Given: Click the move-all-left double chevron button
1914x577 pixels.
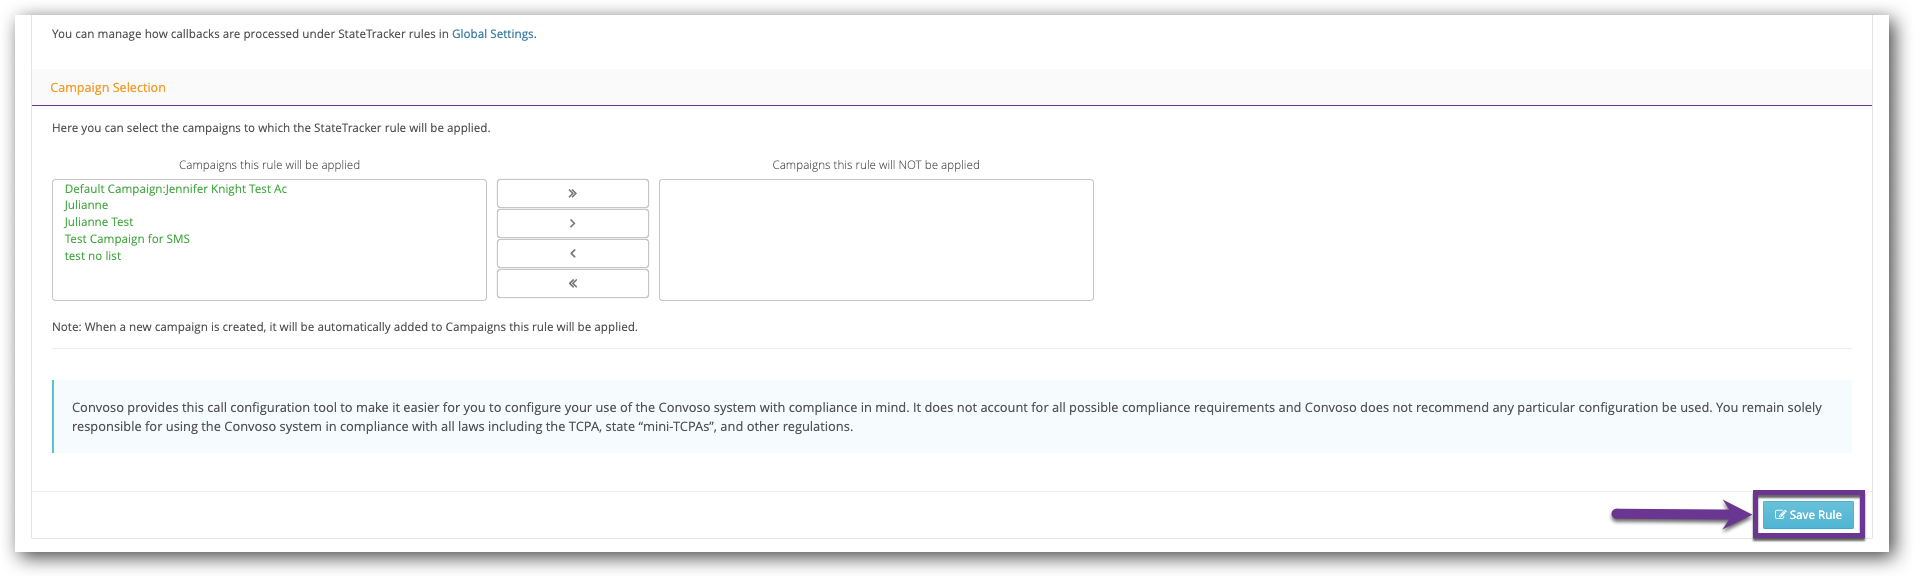Looking at the screenshot, I should coord(572,283).
